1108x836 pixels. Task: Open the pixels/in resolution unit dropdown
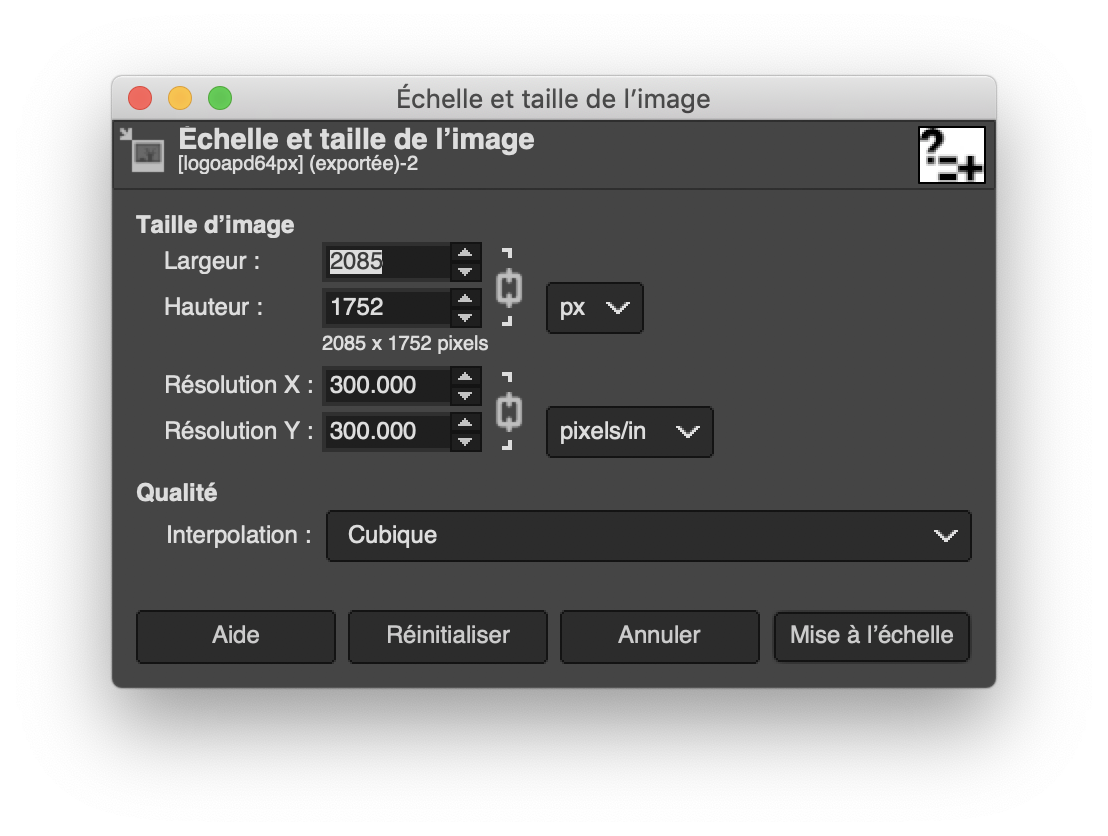[629, 432]
